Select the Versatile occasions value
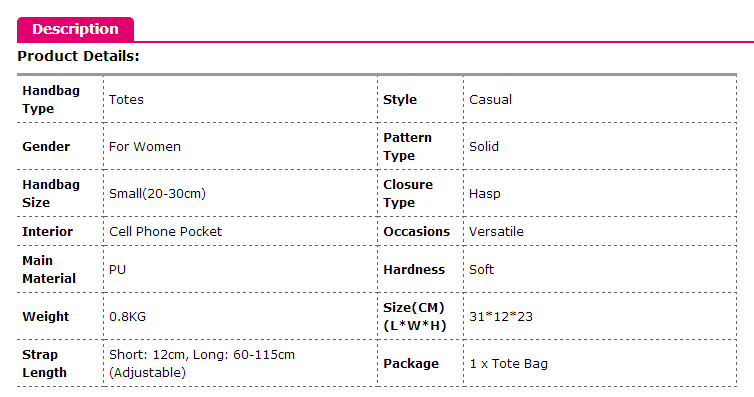The image size is (754, 397). (x=496, y=232)
